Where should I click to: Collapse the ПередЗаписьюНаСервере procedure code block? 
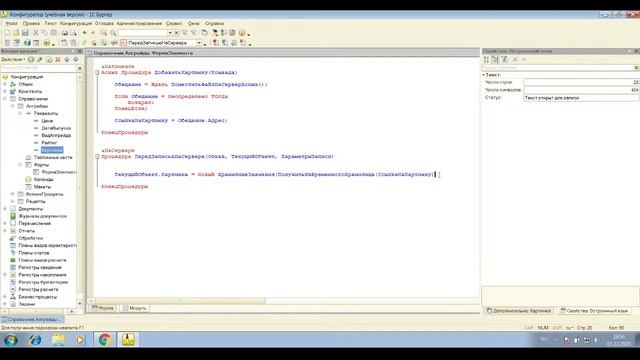point(97,156)
